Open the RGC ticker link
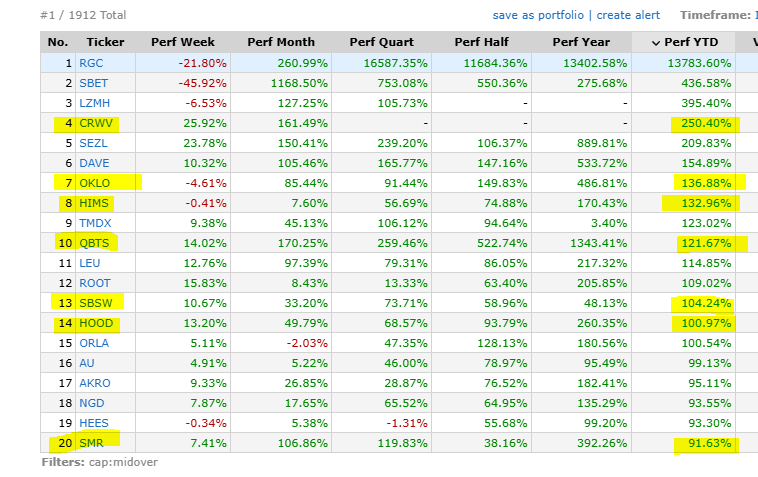The image size is (758, 477). (91, 63)
